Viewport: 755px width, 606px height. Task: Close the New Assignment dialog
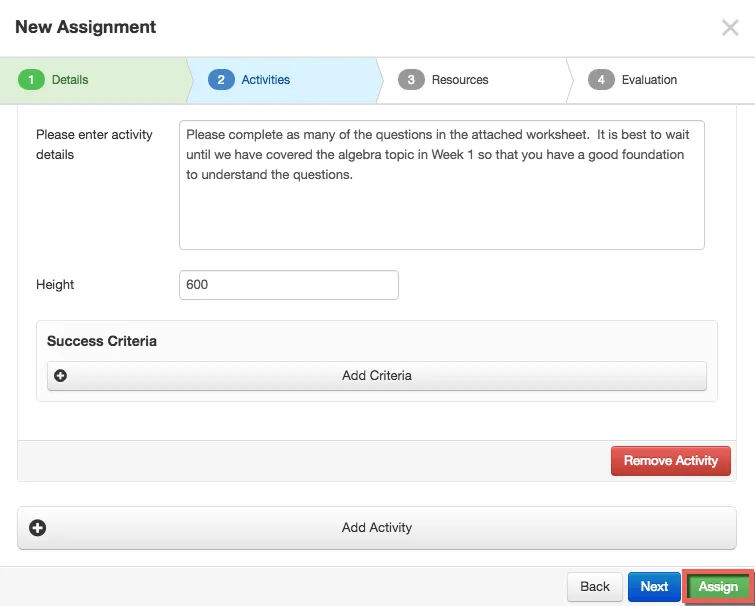click(x=730, y=28)
